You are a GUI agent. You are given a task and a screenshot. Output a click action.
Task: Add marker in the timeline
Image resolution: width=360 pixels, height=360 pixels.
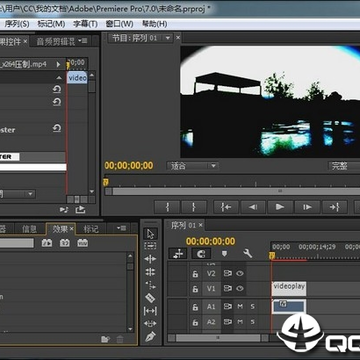pyautogui.click(x=224, y=254)
